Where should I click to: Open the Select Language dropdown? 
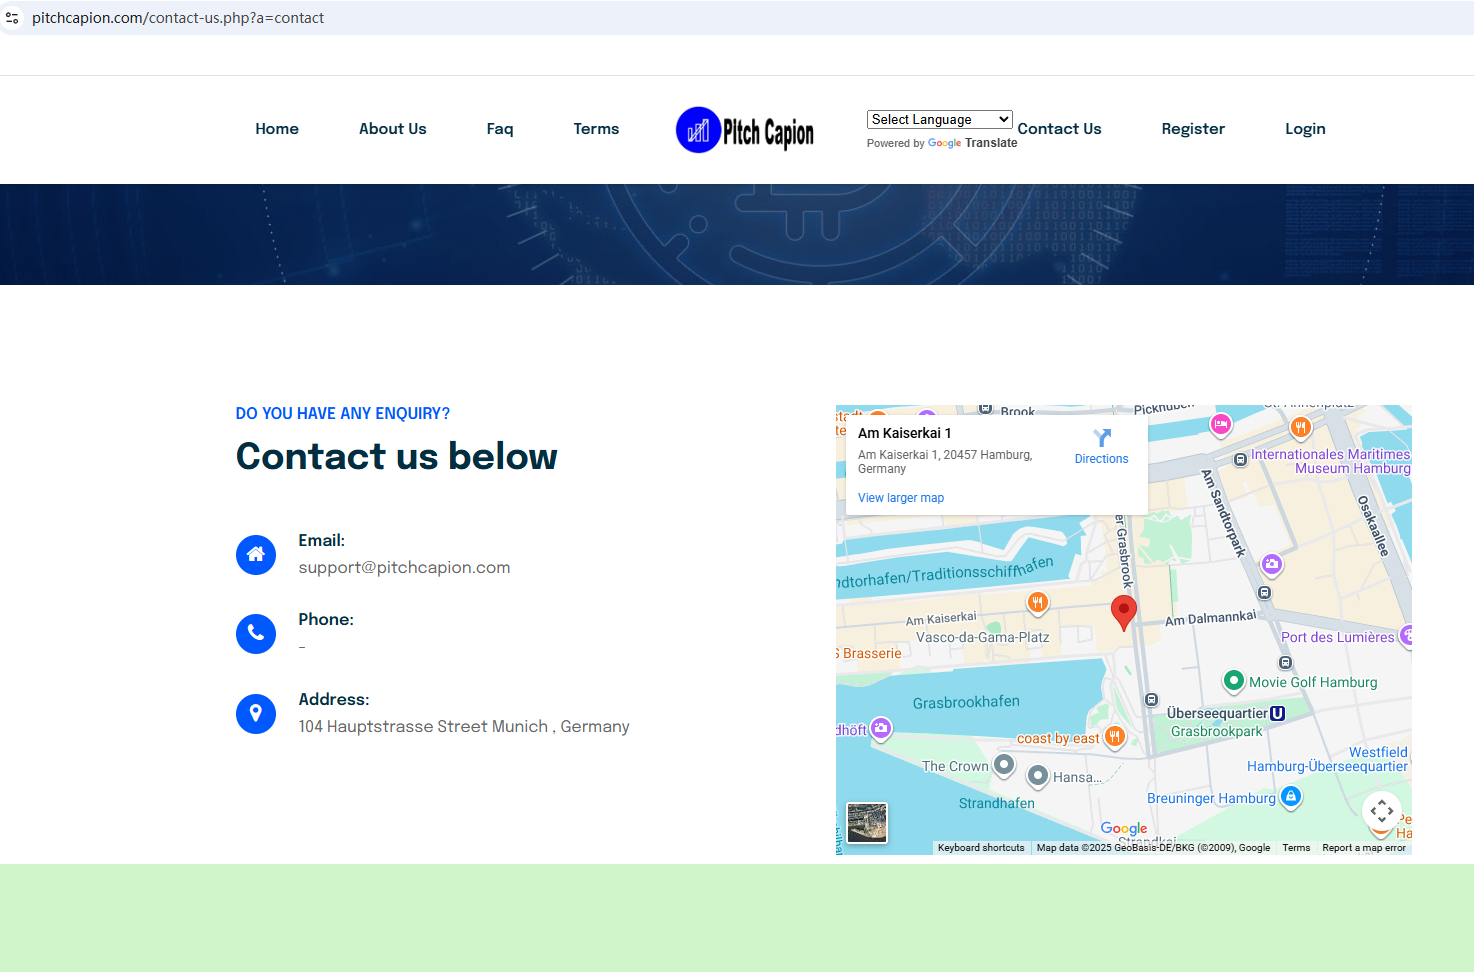click(939, 119)
